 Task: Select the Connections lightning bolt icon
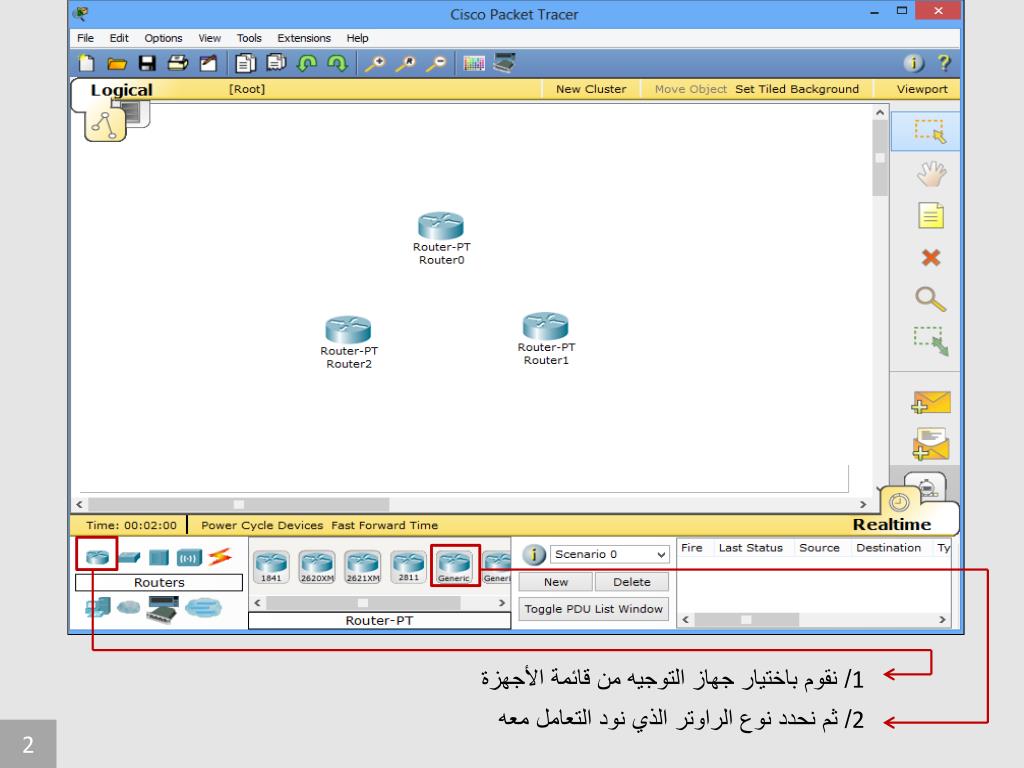[x=220, y=556]
